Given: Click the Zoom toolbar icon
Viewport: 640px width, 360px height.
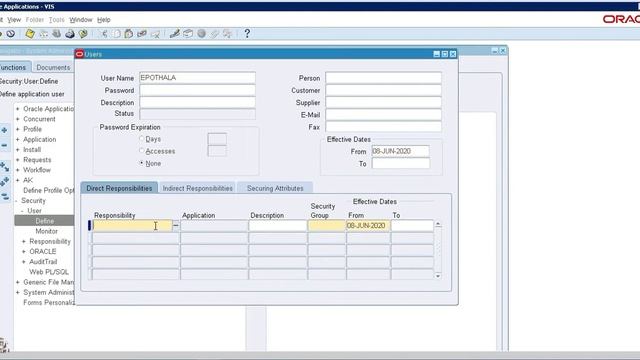Looking at the screenshot, I should 188,34.
